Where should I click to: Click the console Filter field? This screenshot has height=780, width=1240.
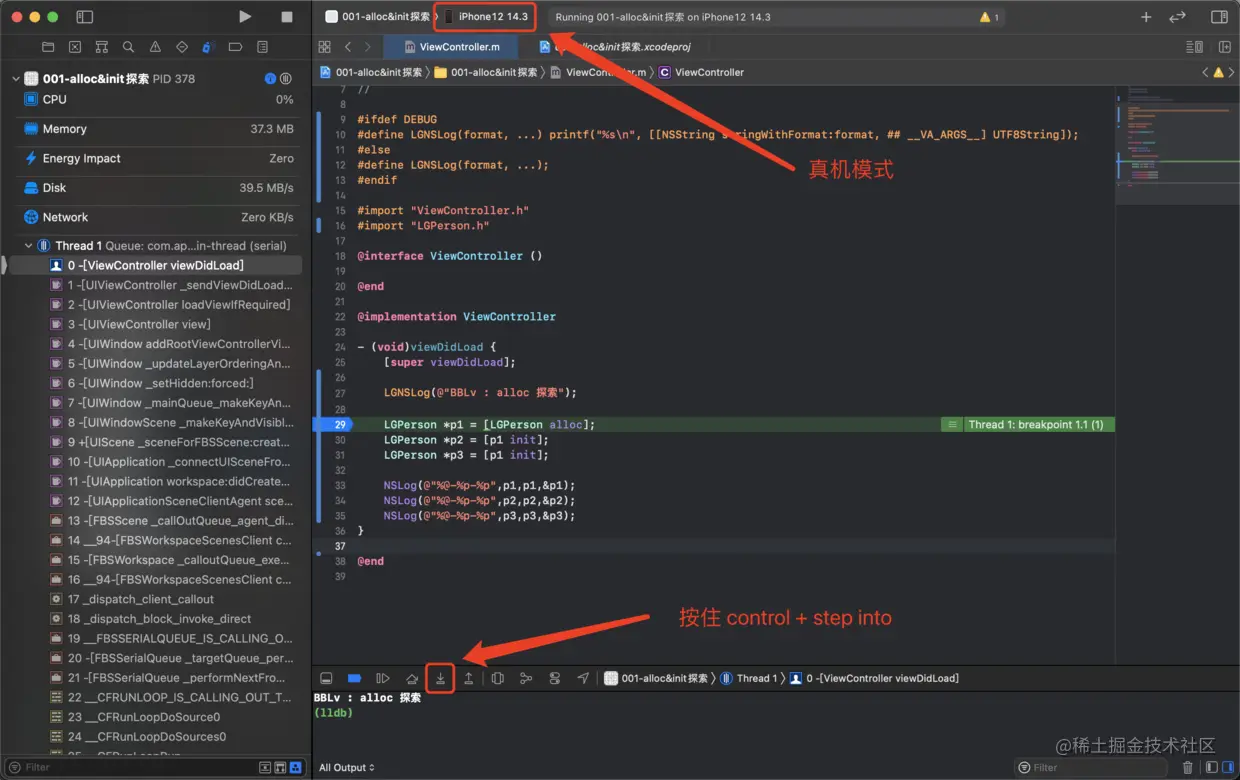[1090, 767]
